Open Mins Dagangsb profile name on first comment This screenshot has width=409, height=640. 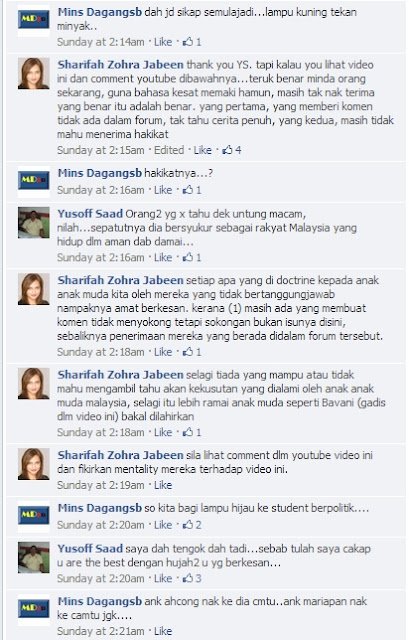(100, 12)
